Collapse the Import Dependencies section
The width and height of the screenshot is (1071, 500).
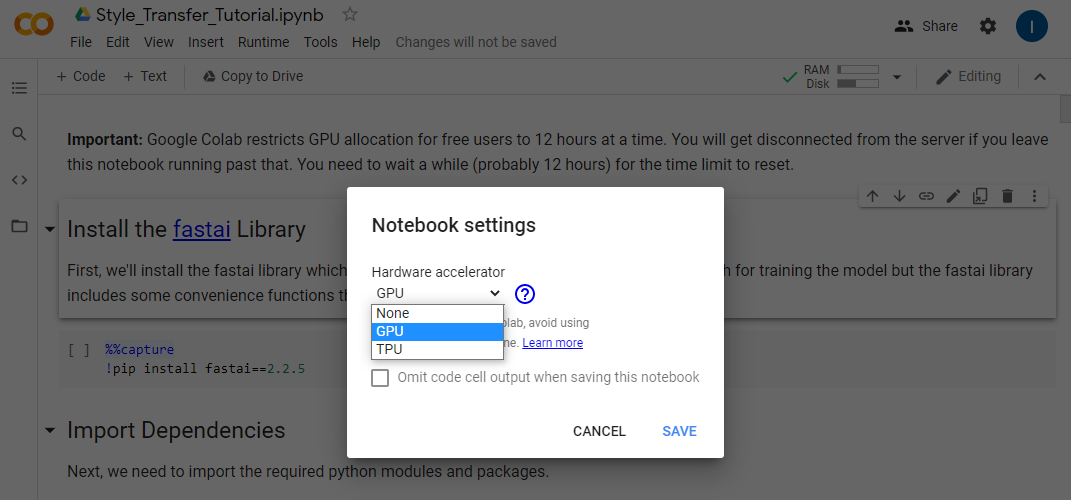(x=50, y=431)
